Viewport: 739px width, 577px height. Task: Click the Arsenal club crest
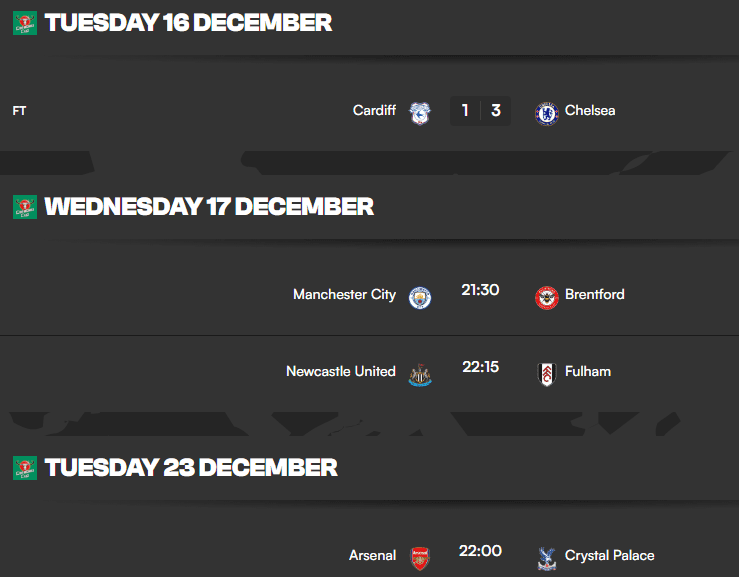click(x=420, y=557)
